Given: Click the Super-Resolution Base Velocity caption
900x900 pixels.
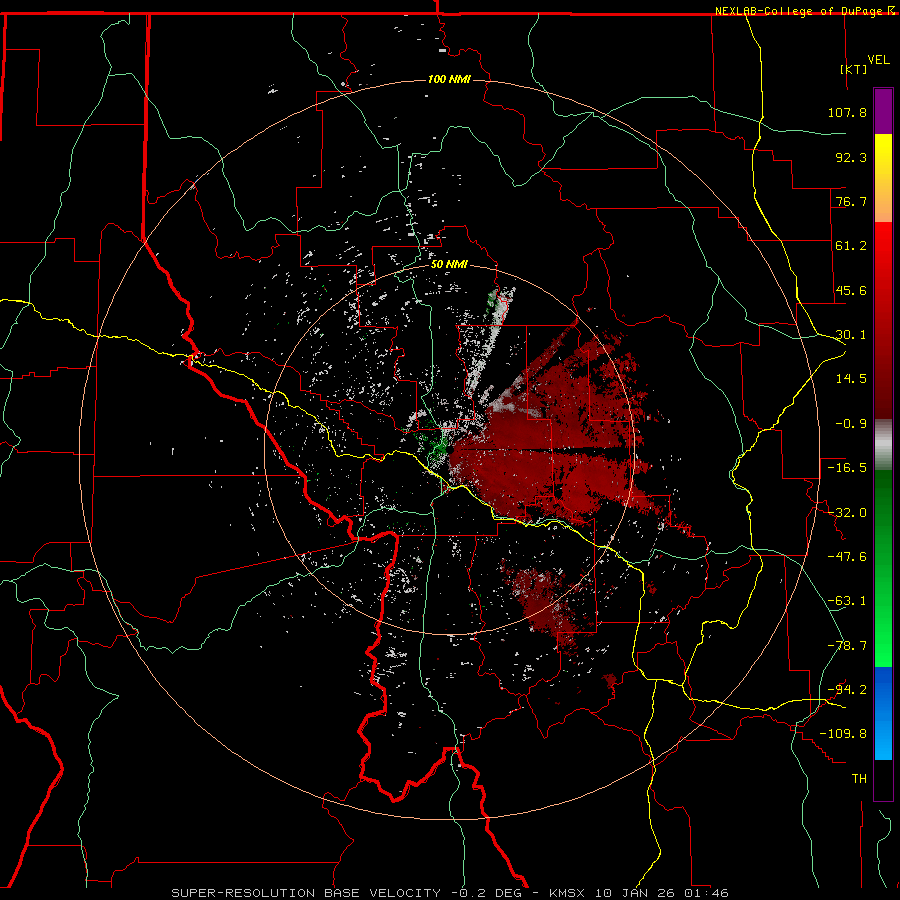Looking at the screenshot, I should tap(450, 893).
